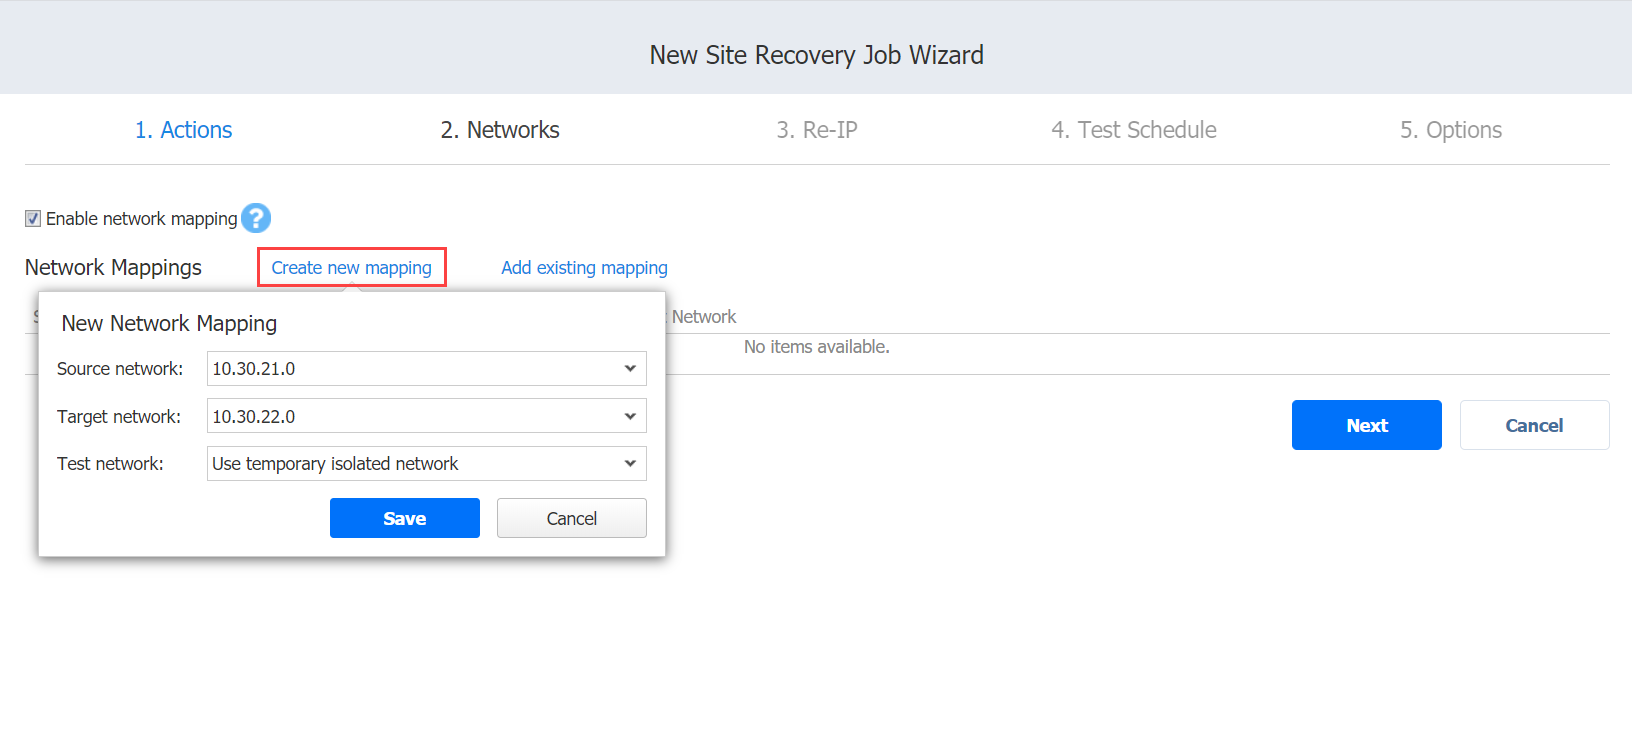The width and height of the screenshot is (1632, 741).
Task: Click the Network column header
Action: (x=704, y=316)
